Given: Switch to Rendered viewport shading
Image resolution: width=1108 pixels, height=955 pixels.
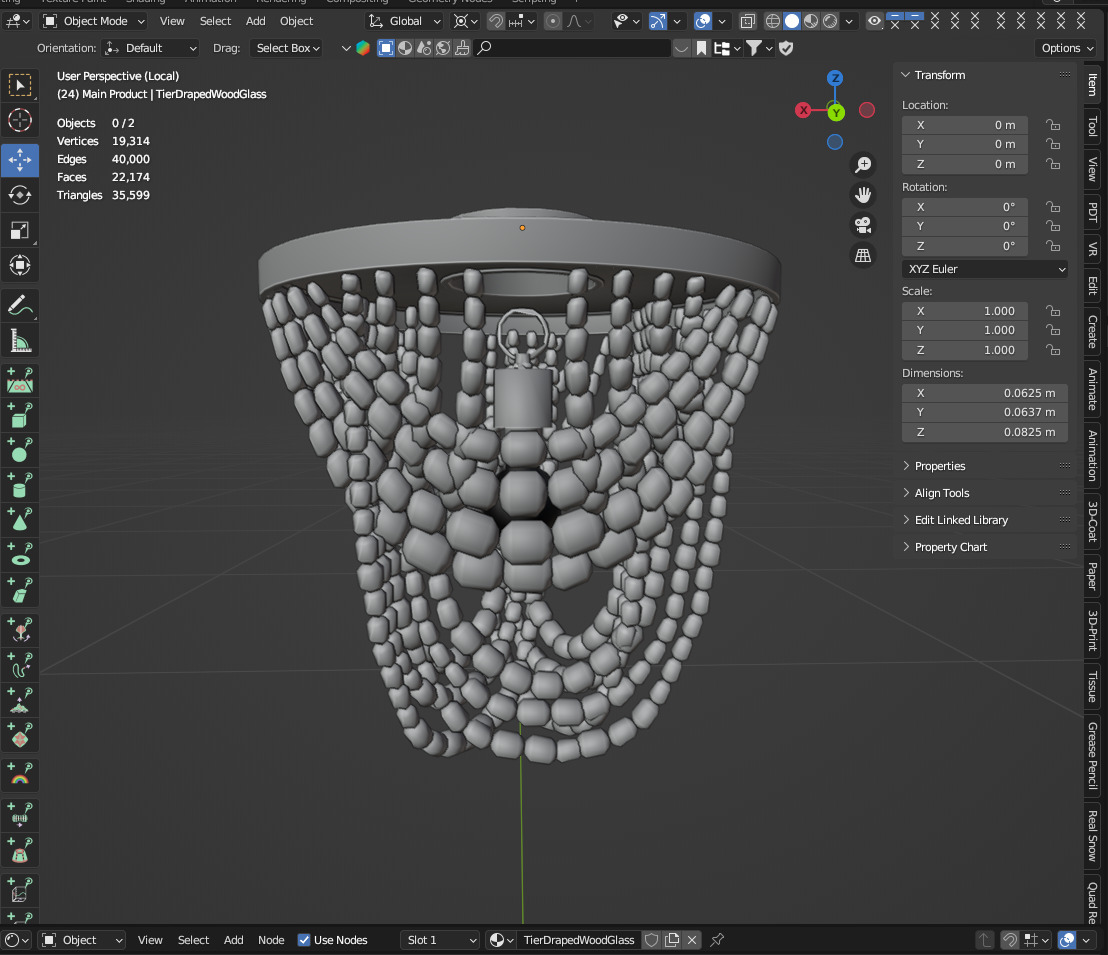Looking at the screenshot, I should pyautogui.click(x=830, y=21).
